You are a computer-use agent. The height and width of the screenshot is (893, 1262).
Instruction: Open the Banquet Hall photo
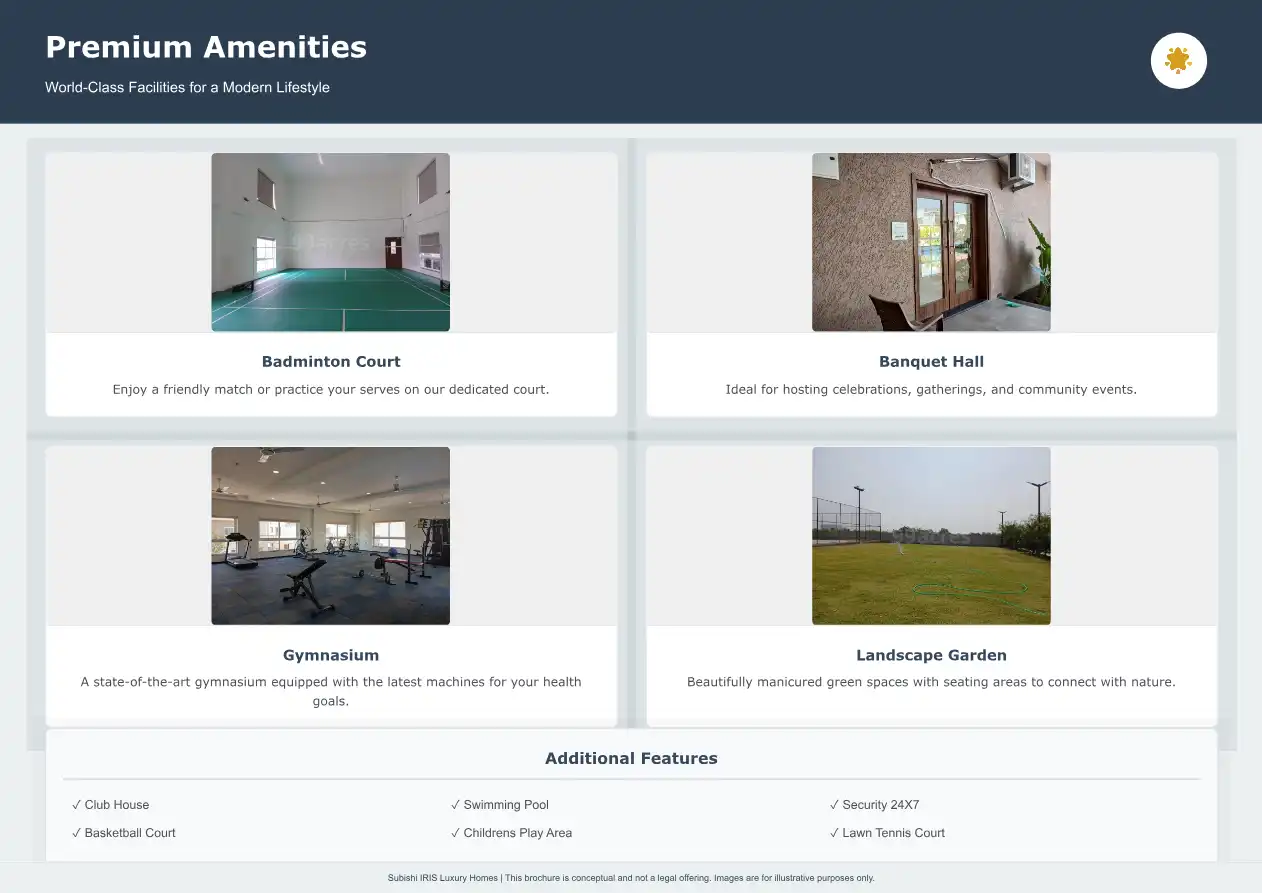point(930,242)
